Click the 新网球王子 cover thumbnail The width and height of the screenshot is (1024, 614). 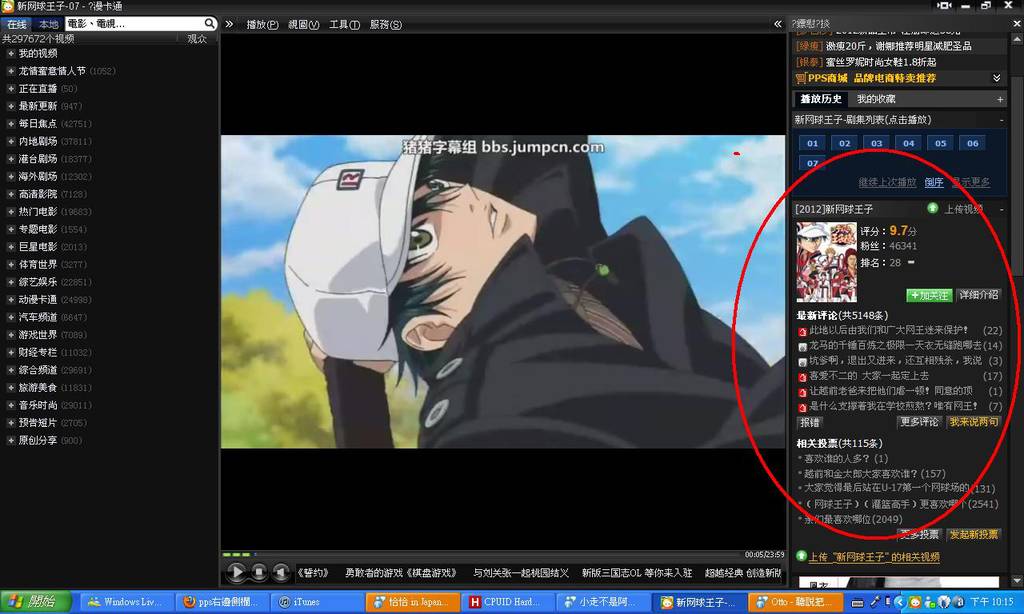coord(826,262)
